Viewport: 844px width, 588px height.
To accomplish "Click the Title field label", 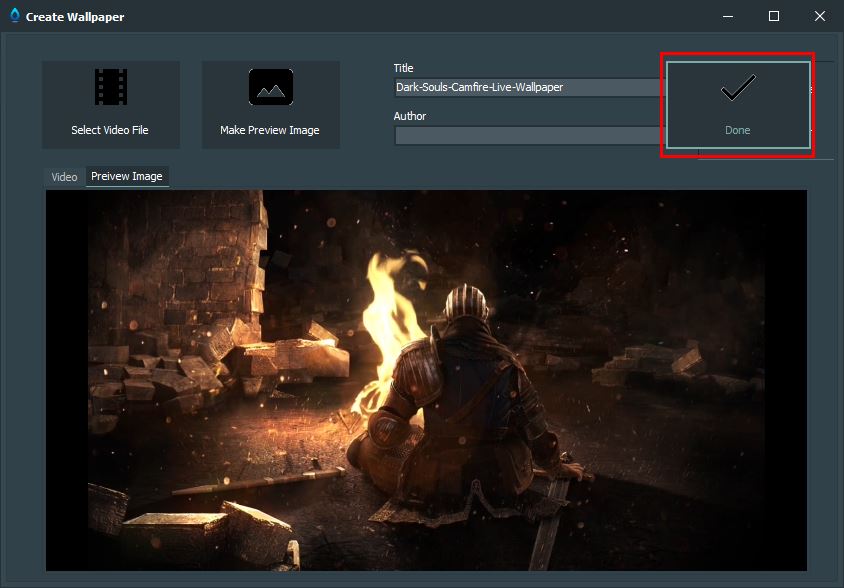I will (x=403, y=68).
